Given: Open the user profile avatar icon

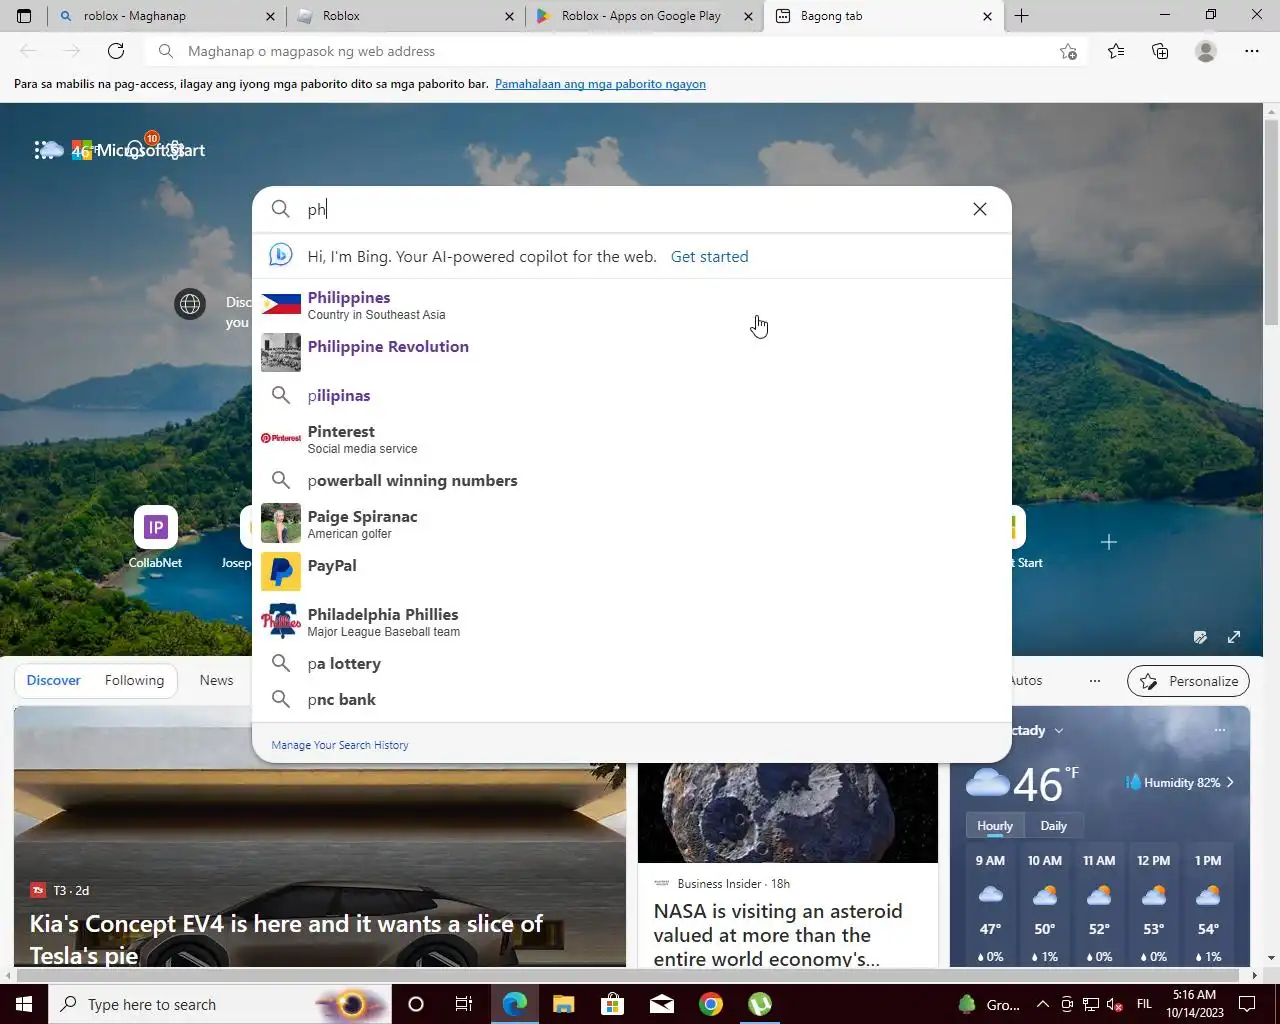Looking at the screenshot, I should point(1206,51).
